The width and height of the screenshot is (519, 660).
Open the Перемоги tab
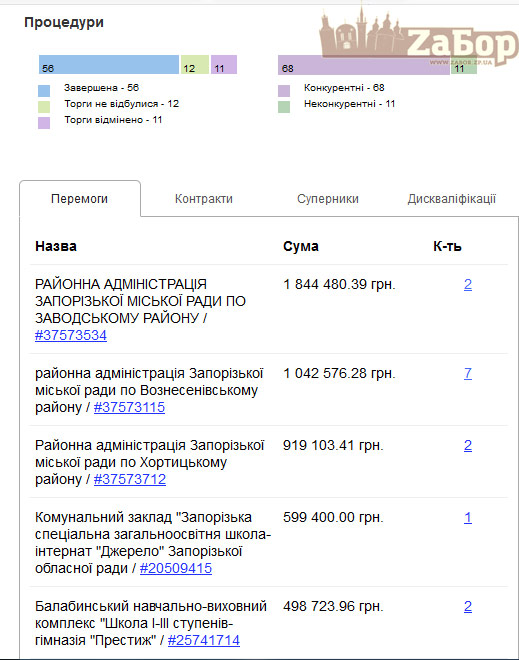[x=80, y=199]
